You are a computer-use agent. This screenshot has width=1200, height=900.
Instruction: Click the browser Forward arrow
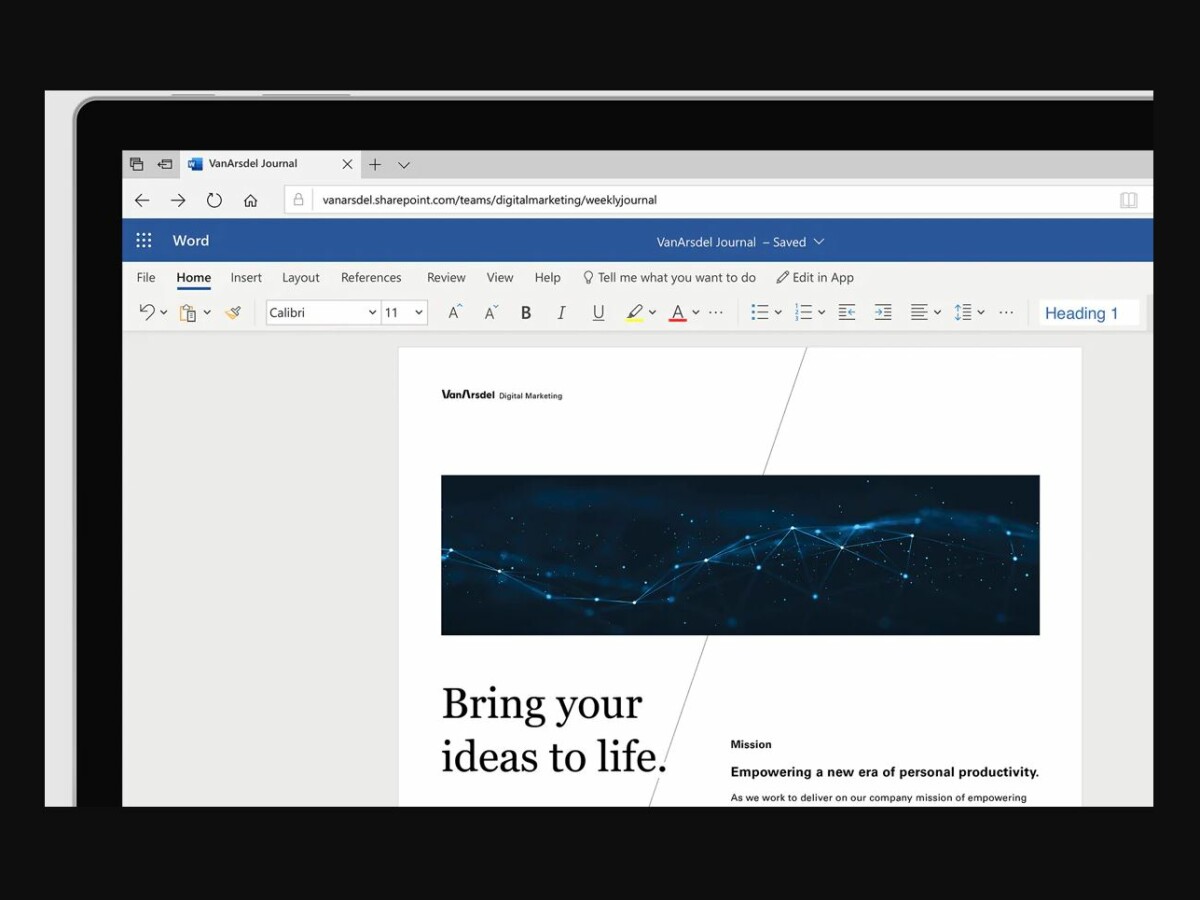pyautogui.click(x=178, y=200)
